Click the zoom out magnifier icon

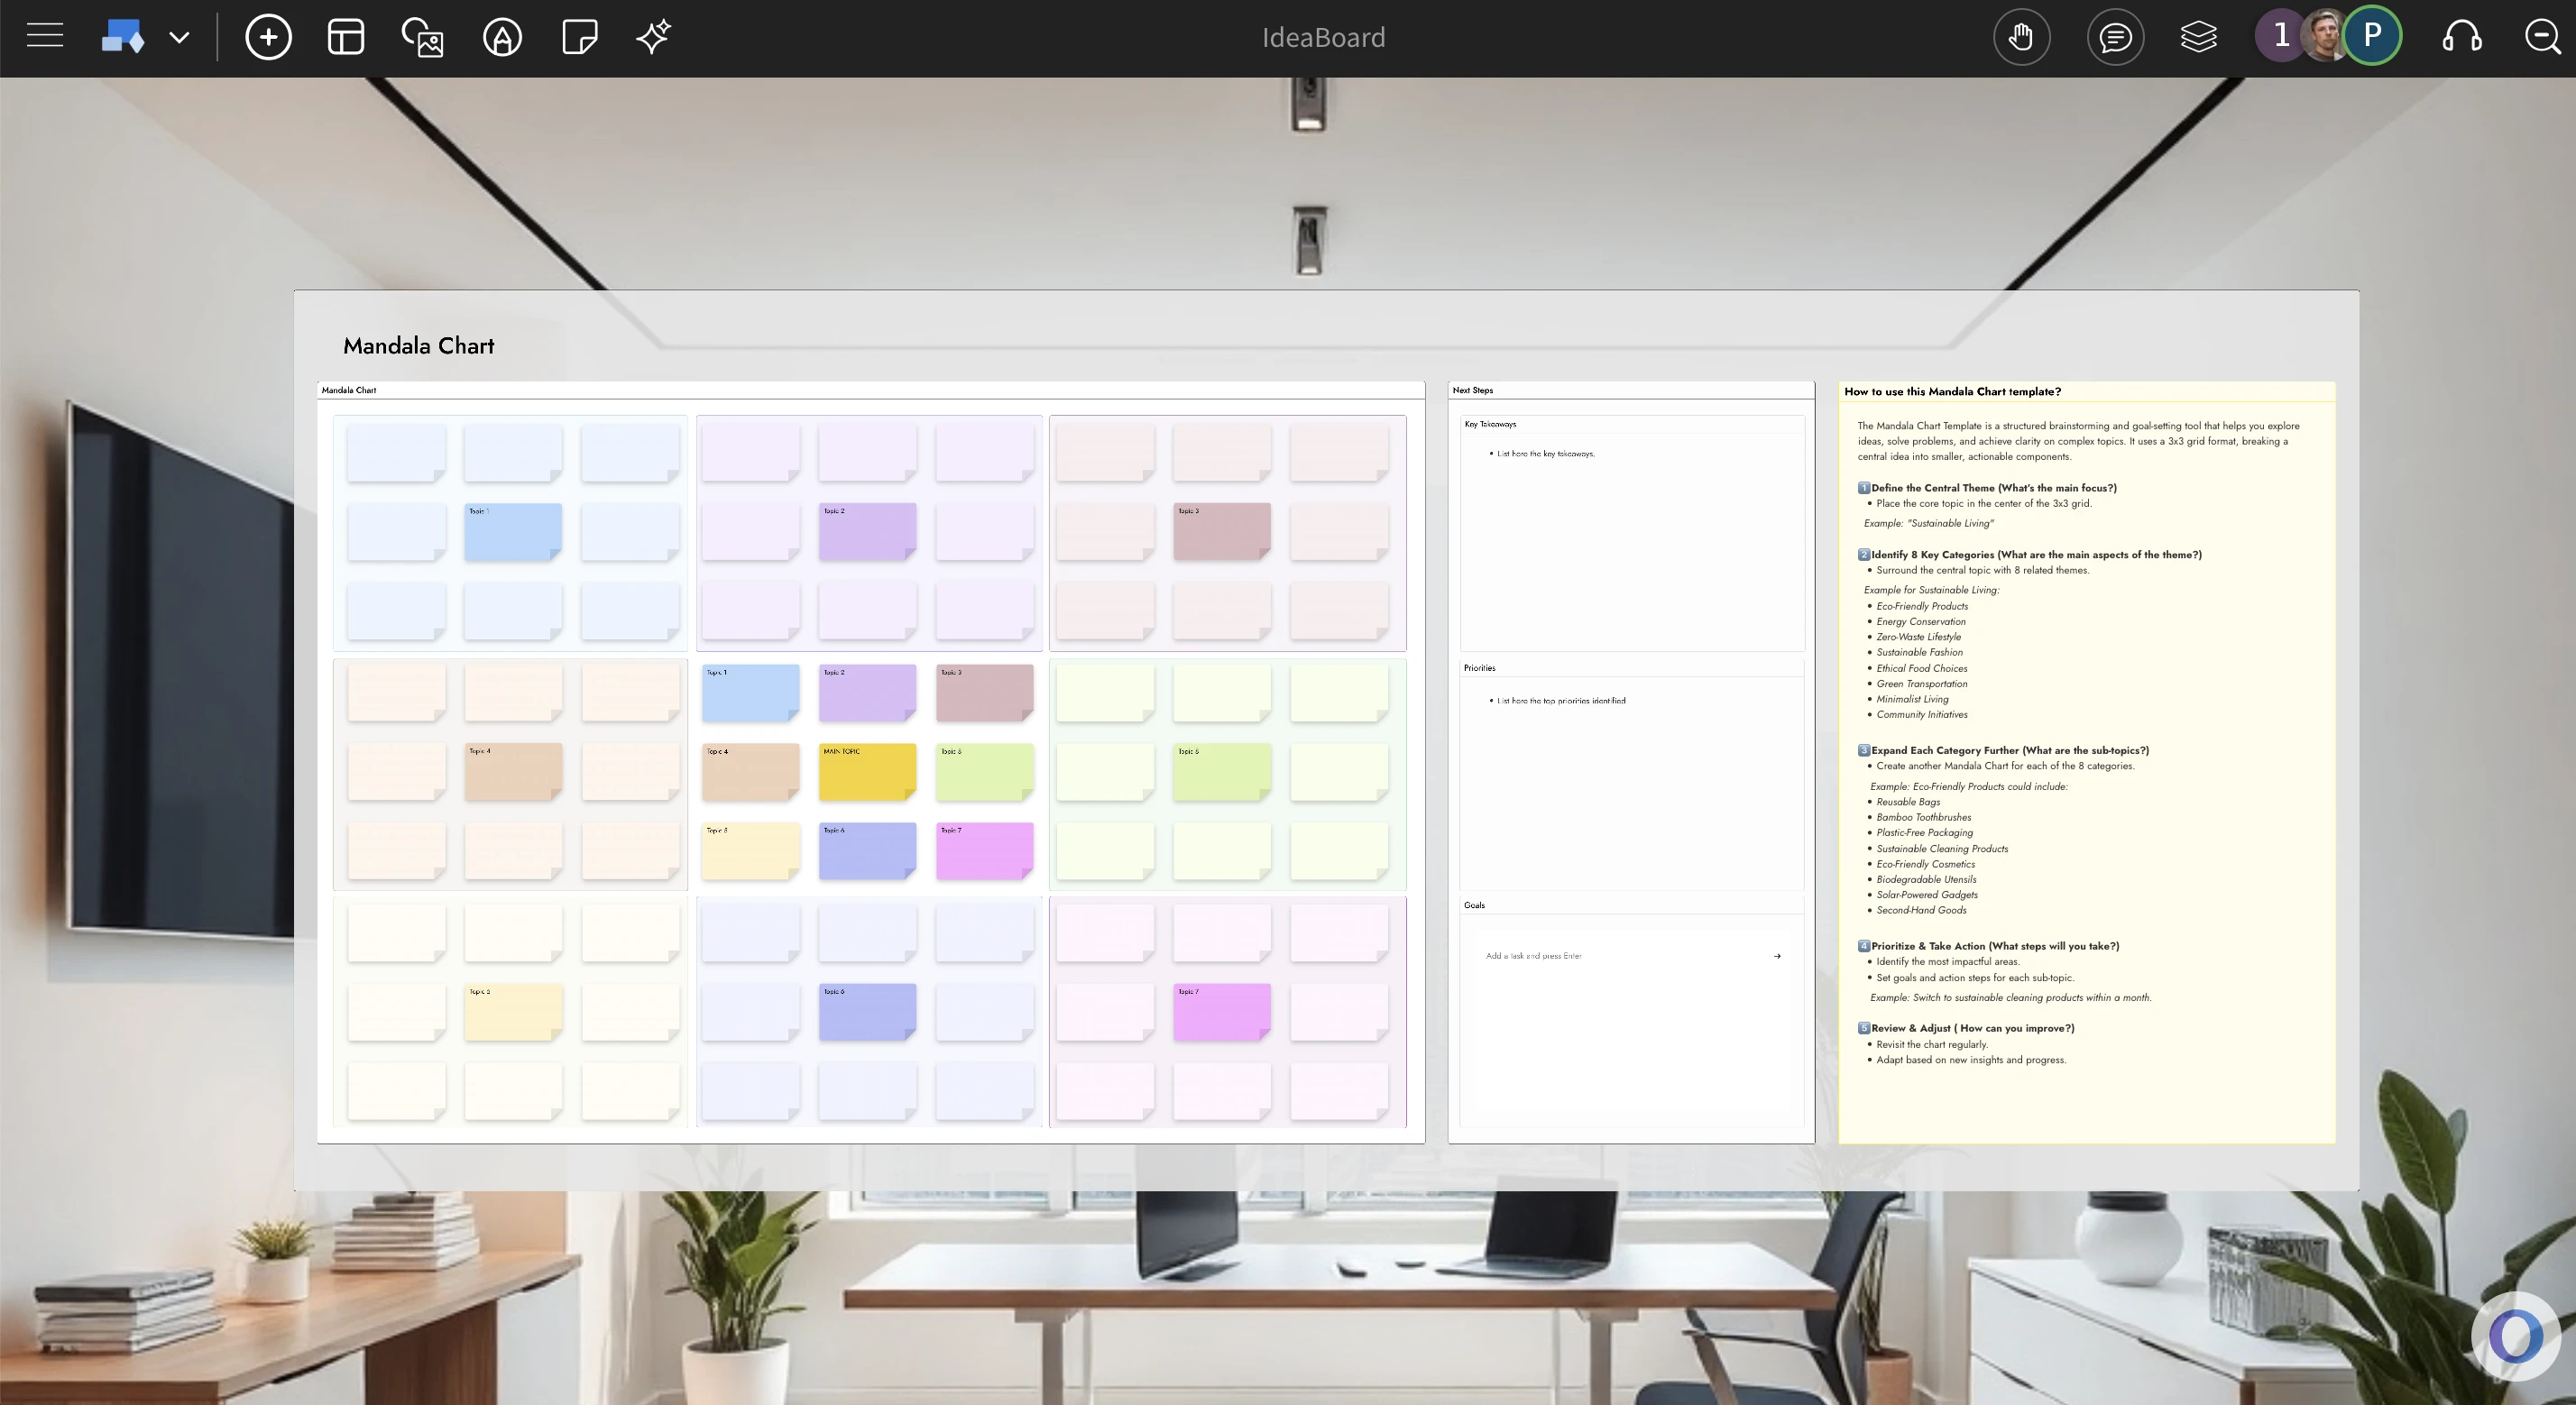coord(2542,37)
